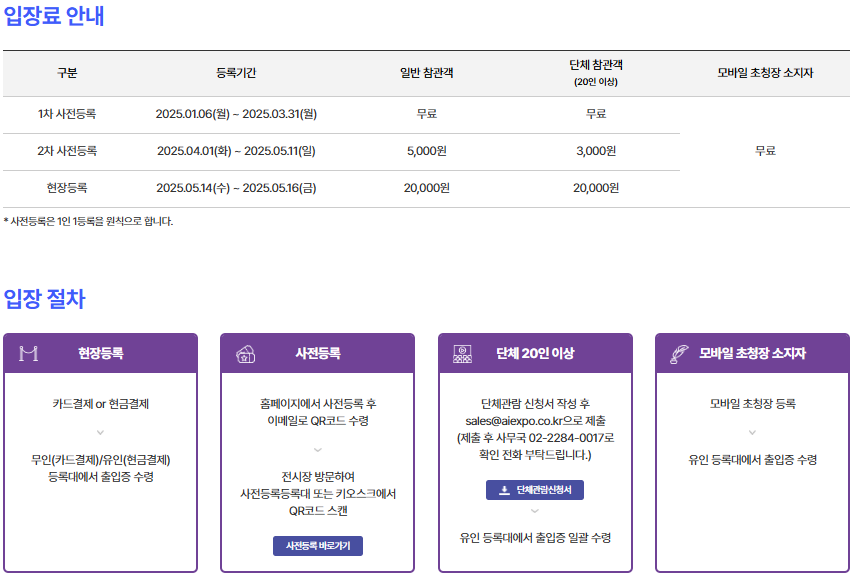Select the 사전등록 card header

(318, 353)
